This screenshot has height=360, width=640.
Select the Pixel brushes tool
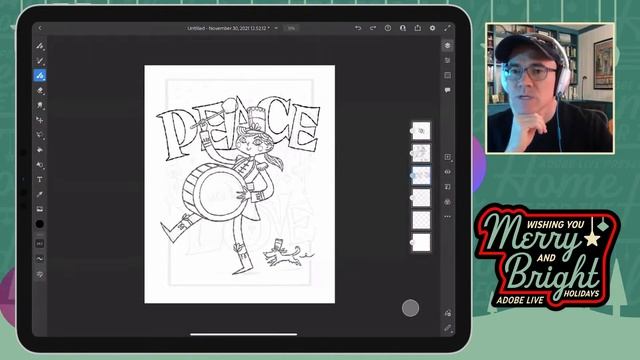(40, 46)
